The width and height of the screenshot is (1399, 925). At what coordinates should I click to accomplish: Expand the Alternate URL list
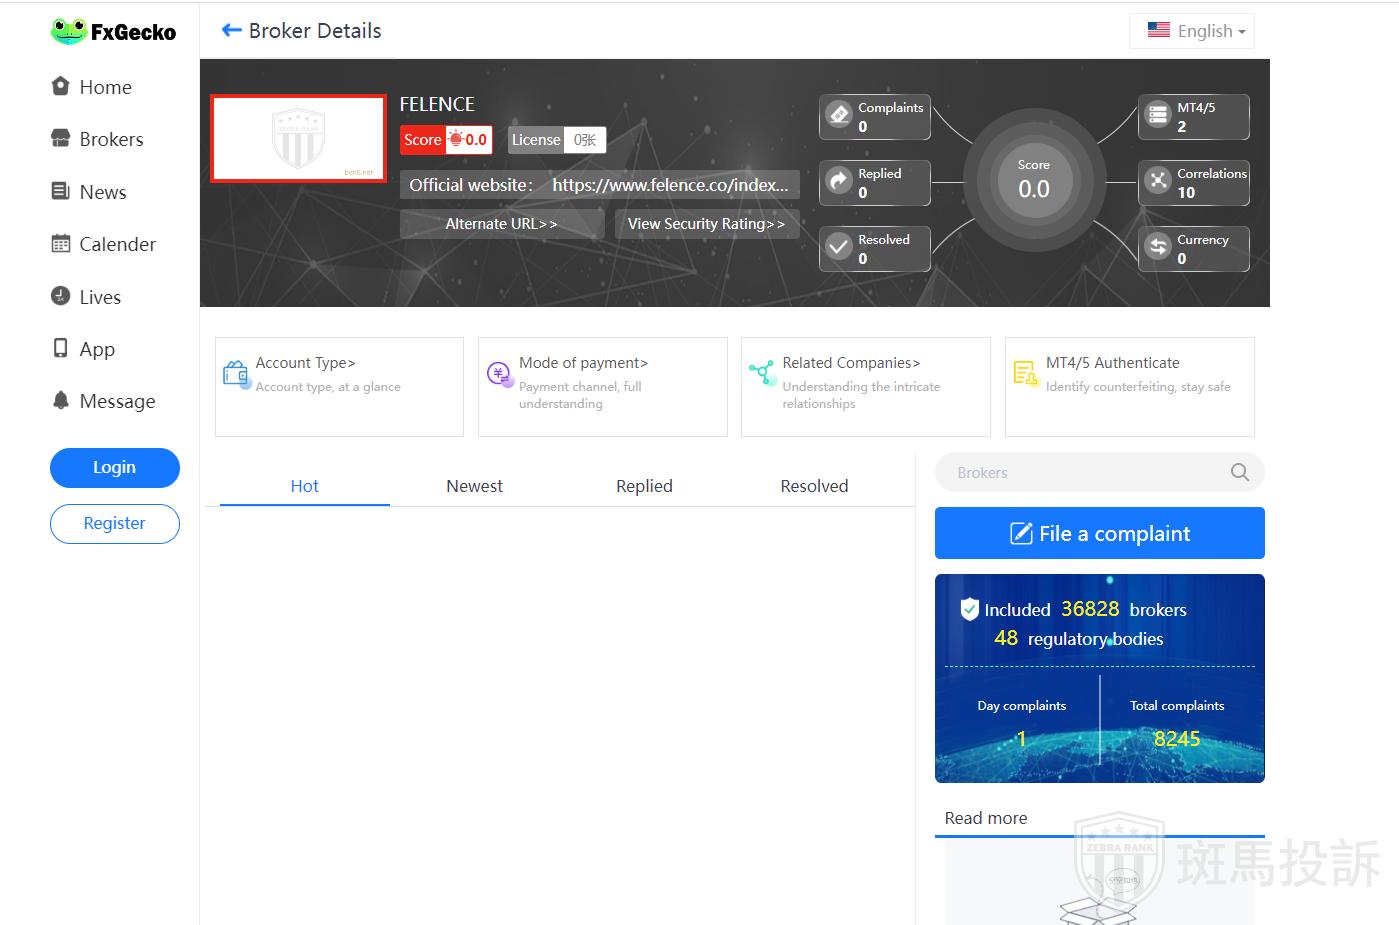pyautogui.click(x=501, y=224)
